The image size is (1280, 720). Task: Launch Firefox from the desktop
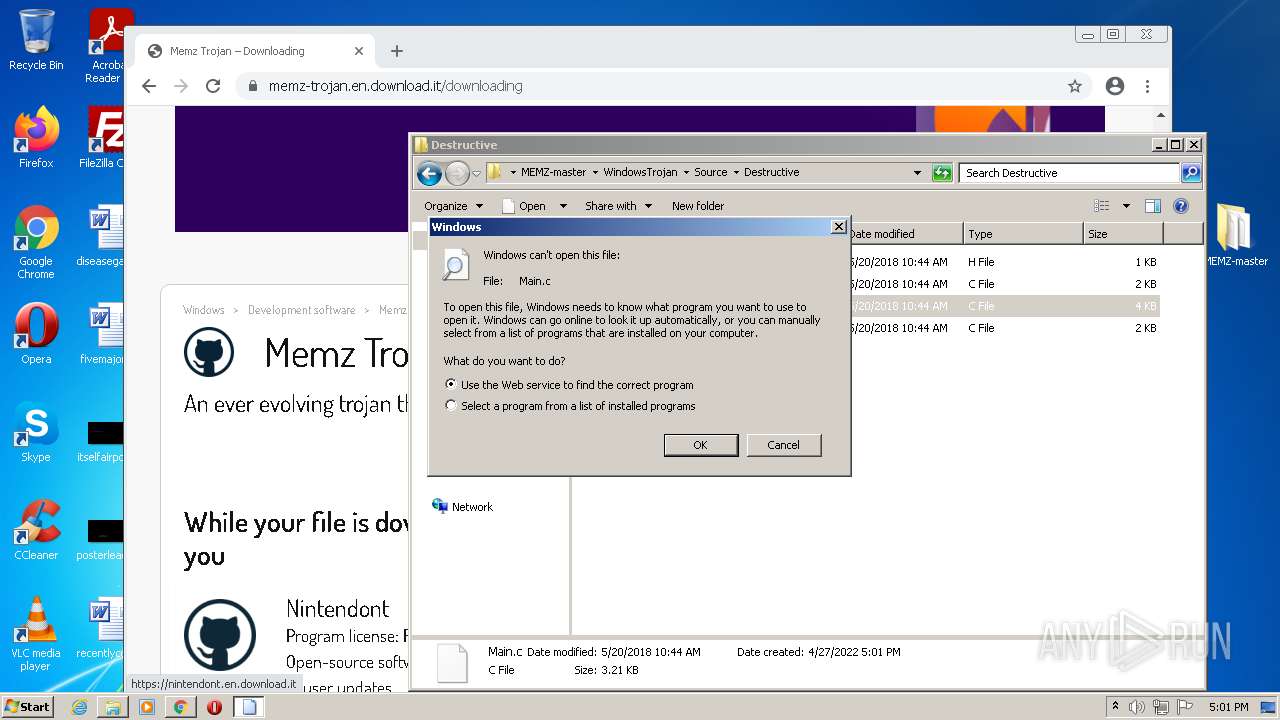pyautogui.click(x=36, y=138)
